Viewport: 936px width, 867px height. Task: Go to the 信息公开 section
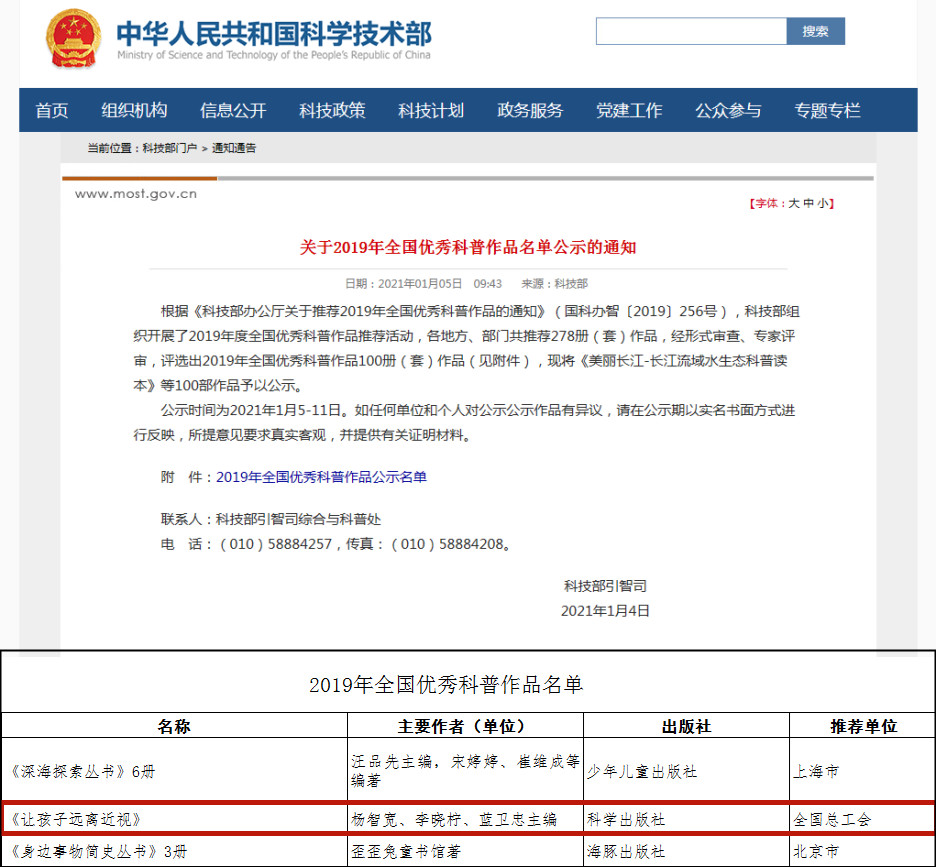click(233, 111)
